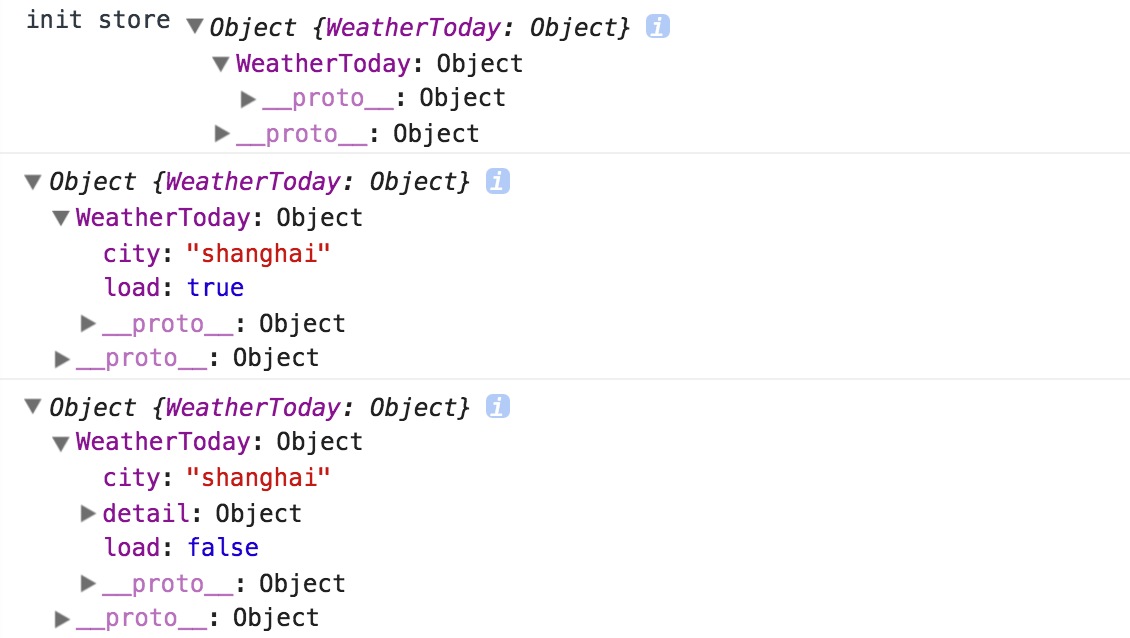The width and height of the screenshot is (1130, 638).
Task: Expand __proto__ nested inside init store's WeatherToday
Action: pos(248,98)
